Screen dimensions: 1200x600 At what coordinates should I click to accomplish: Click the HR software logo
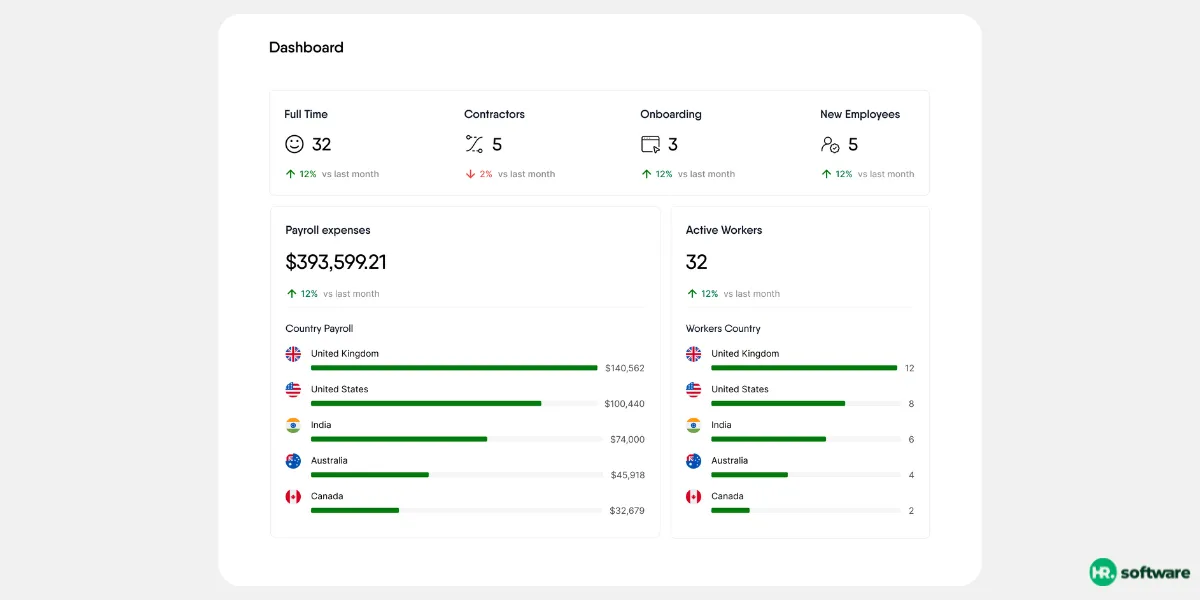pyautogui.click(x=1140, y=572)
